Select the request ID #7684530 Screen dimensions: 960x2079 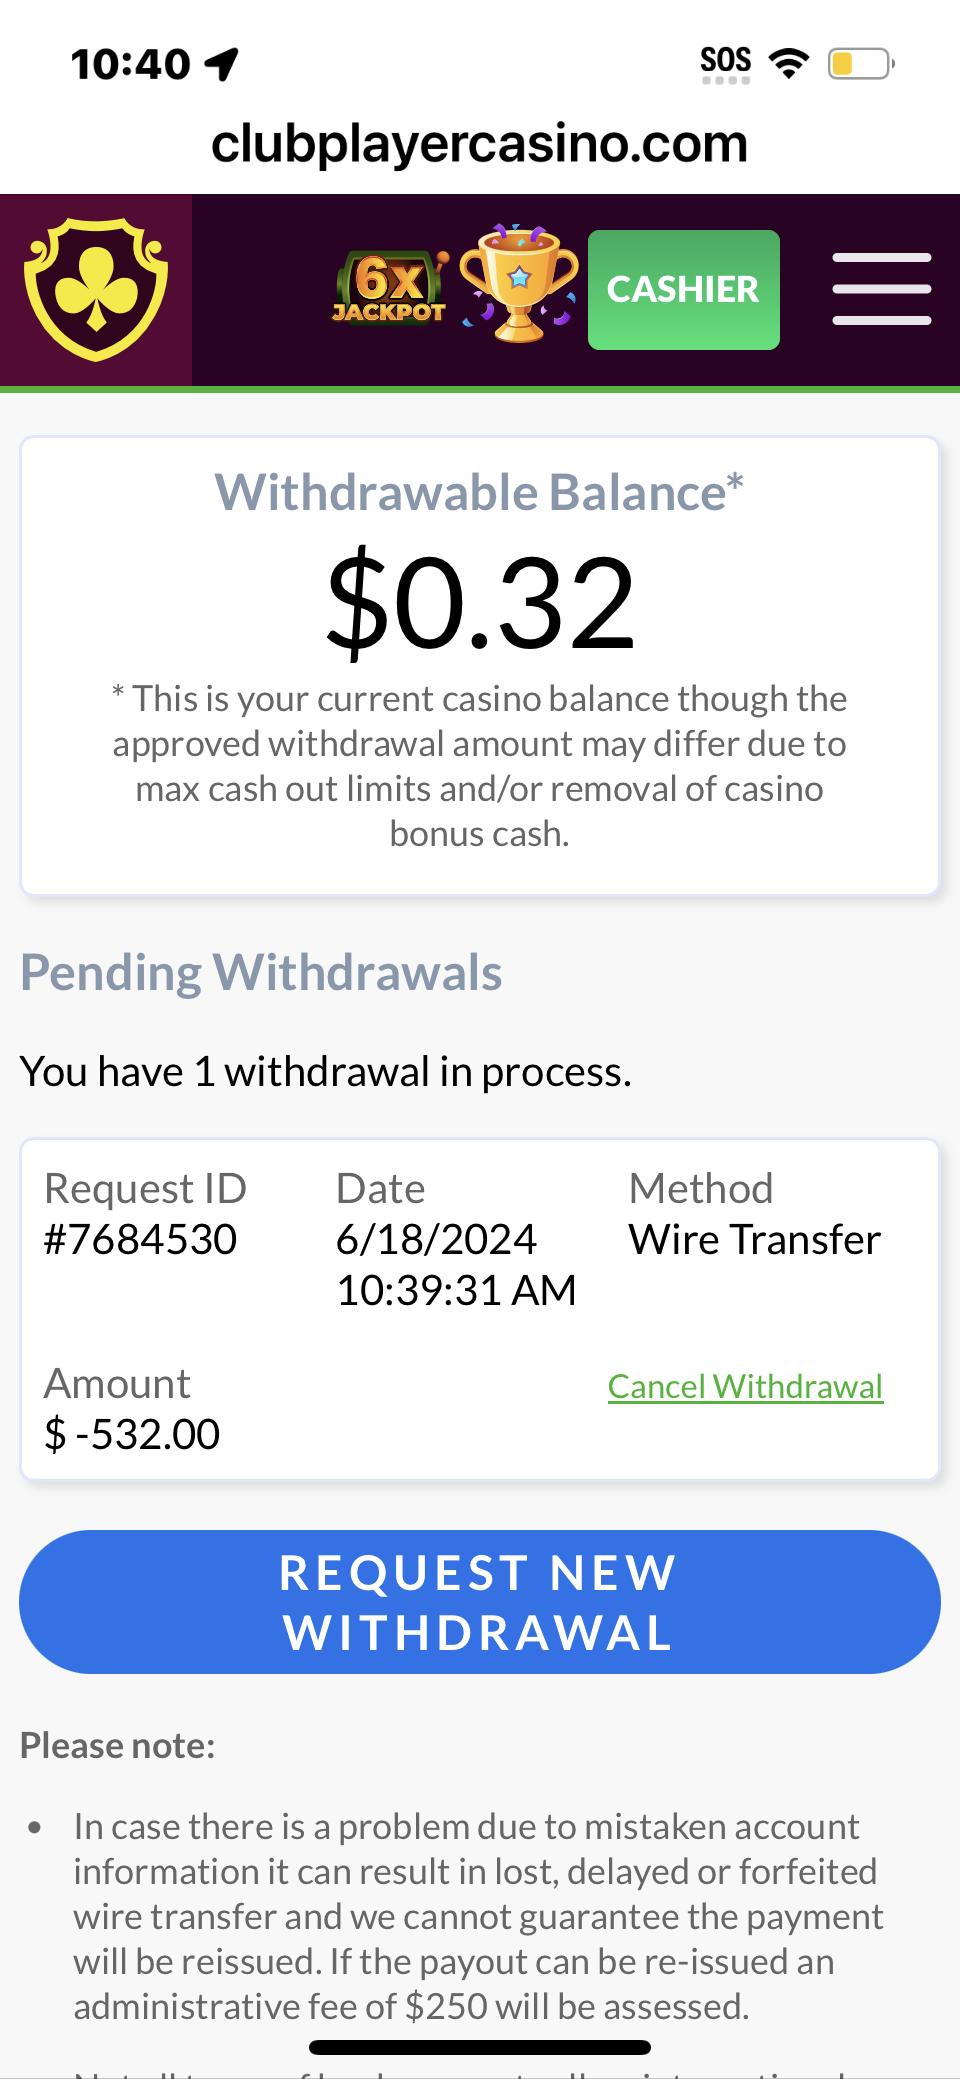click(x=141, y=1239)
